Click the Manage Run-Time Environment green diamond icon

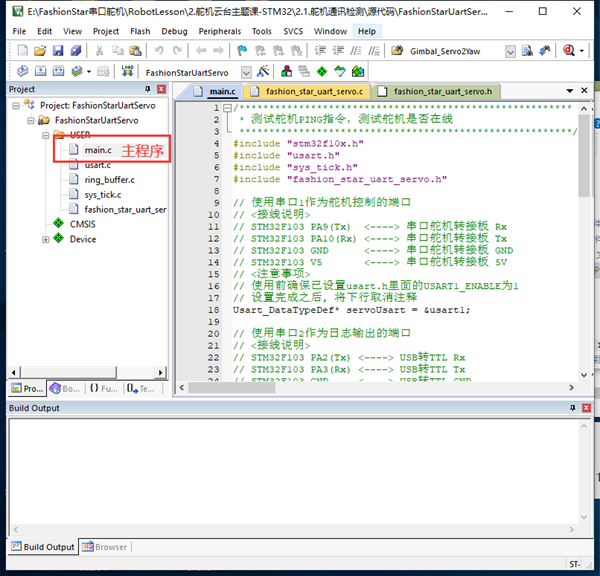322,72
